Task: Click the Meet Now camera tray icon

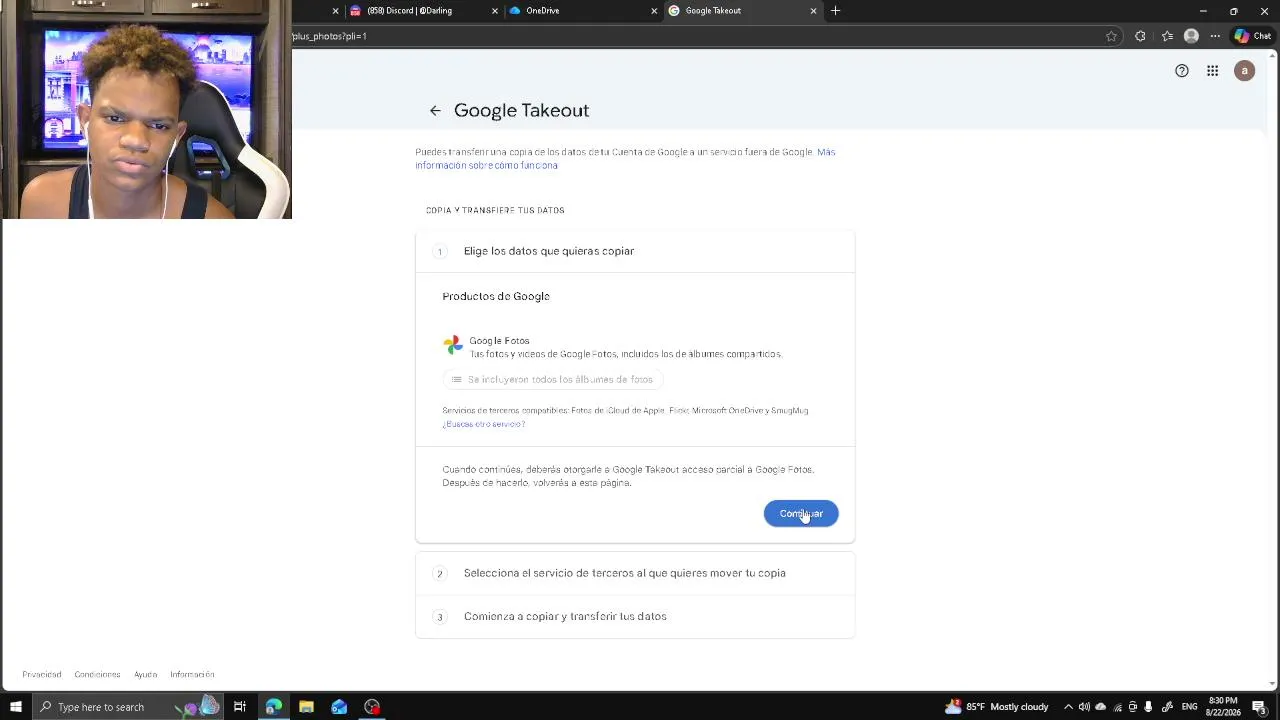Action: click(x=1133, y=707)
